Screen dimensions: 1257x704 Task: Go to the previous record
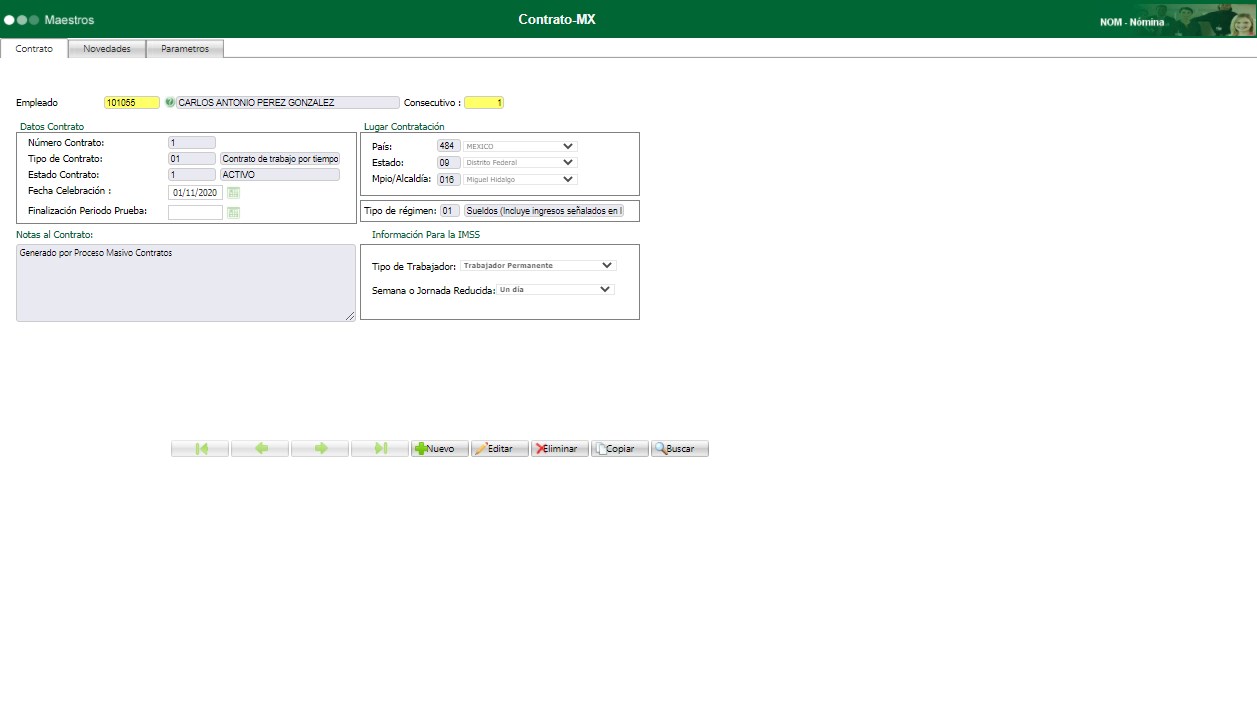point(260,449)
